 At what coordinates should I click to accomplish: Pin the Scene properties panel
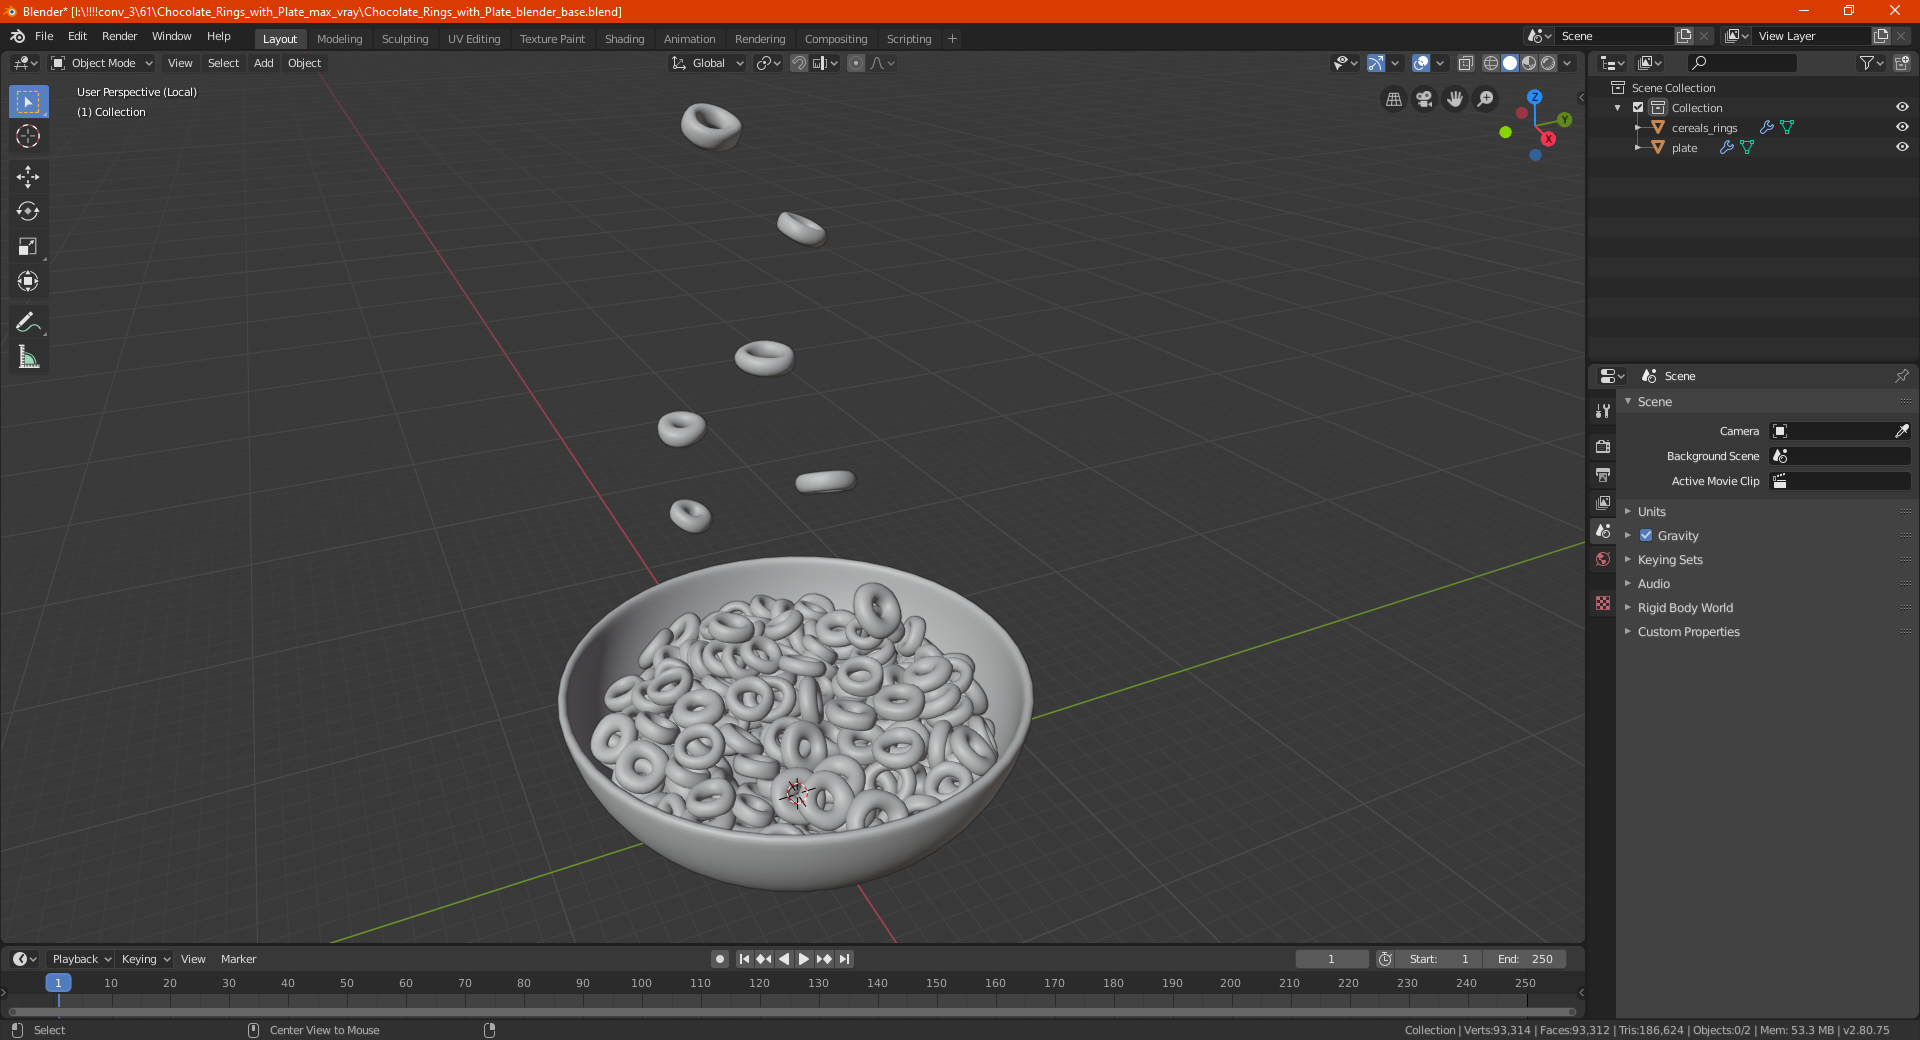coord(1901,376)
